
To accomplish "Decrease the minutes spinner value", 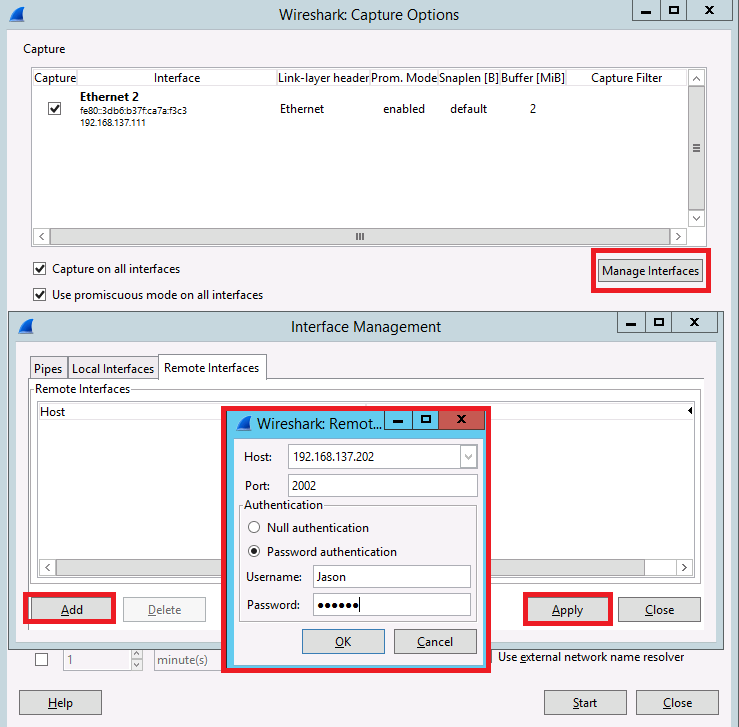I will pyautogui.click(x=137, y=665).
